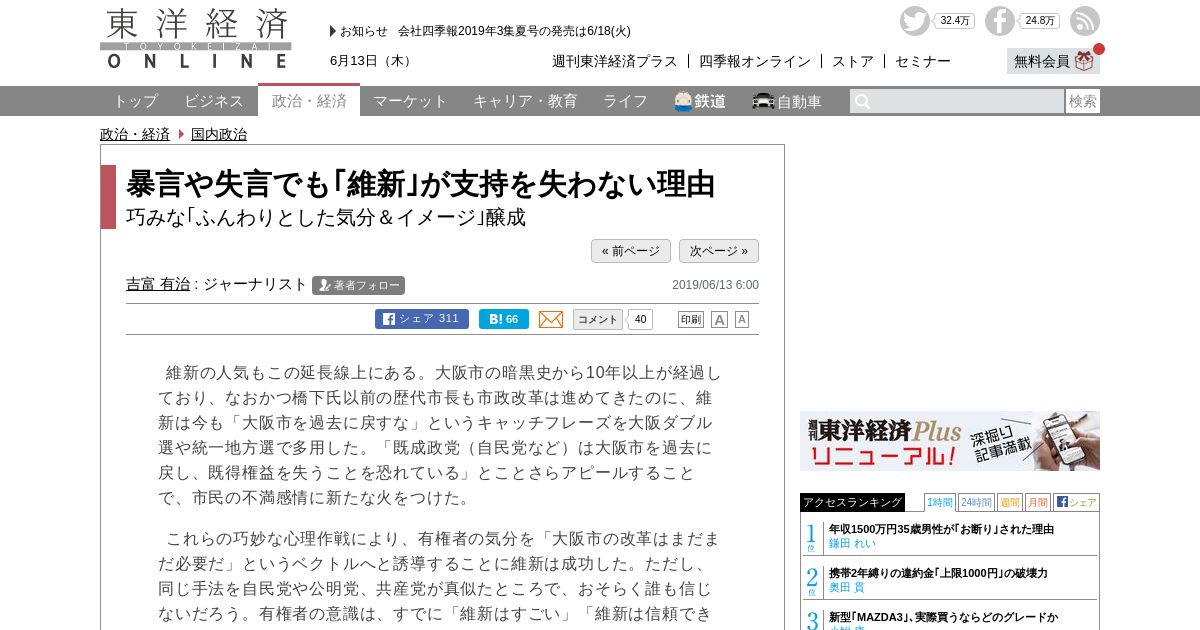Open the ビジネス nav tab
The image size is (1200, 630).
[x=214, y=101]
